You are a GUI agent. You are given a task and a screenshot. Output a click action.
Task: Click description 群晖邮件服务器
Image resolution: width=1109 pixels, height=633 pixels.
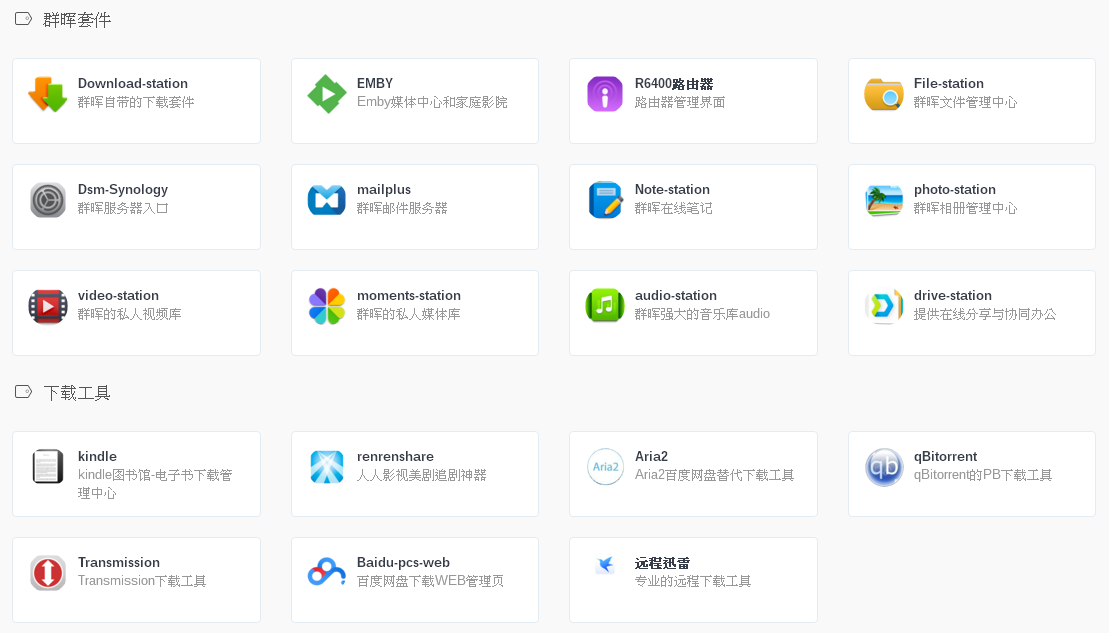coord(402,208)
